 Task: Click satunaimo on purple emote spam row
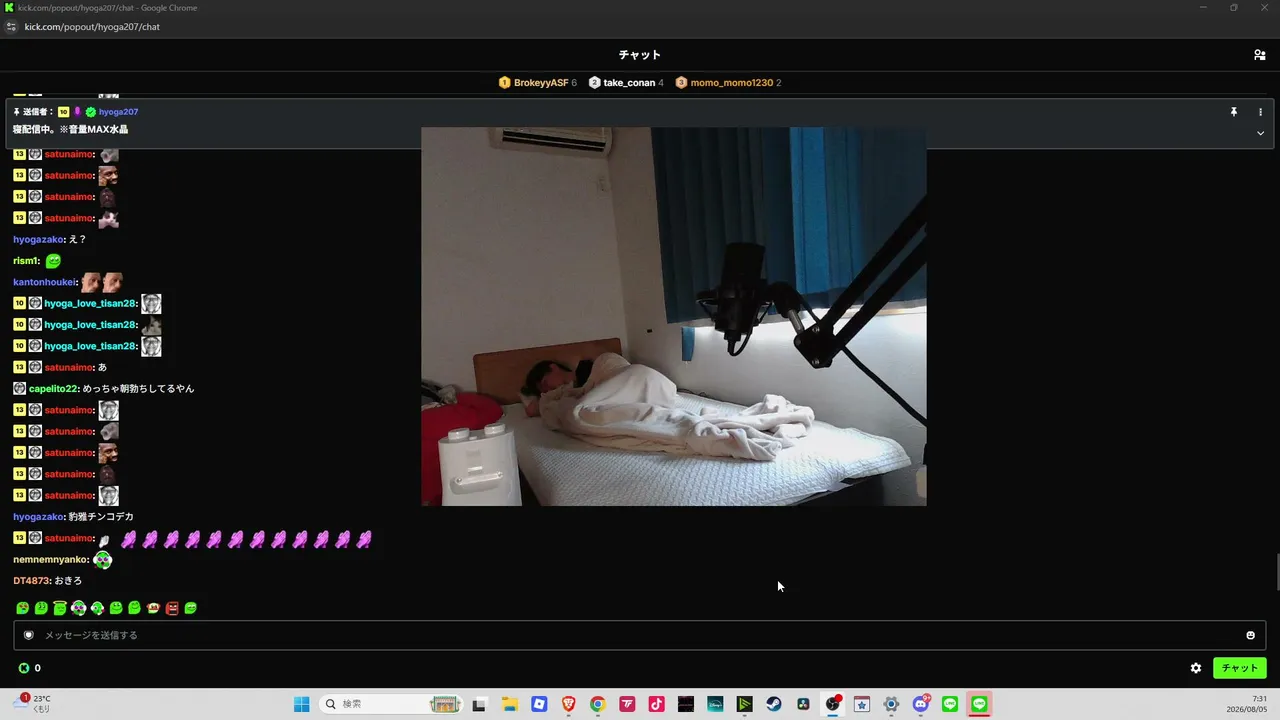point(70,538)
